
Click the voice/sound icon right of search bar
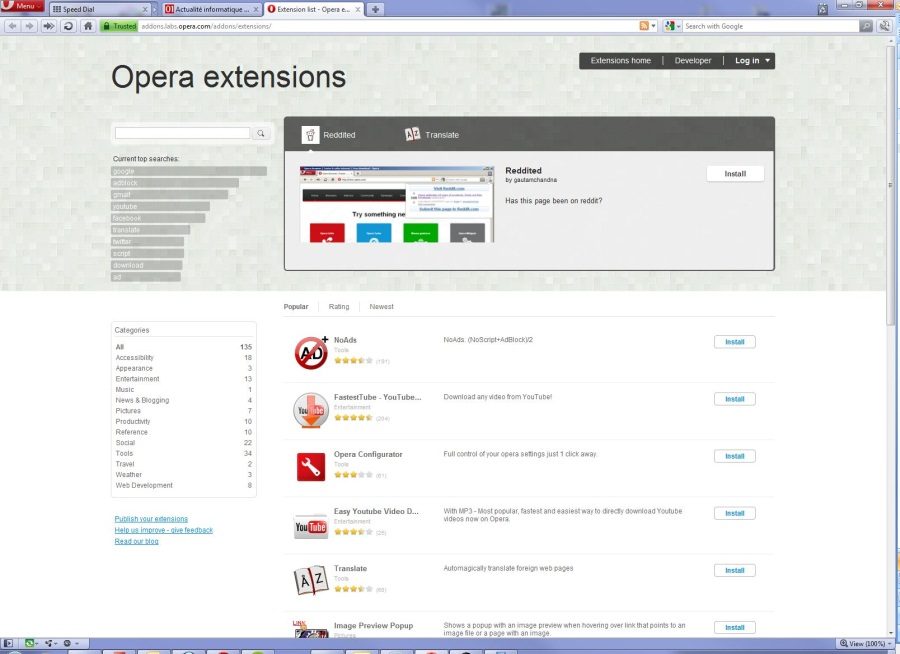click(x=884, y=25)
